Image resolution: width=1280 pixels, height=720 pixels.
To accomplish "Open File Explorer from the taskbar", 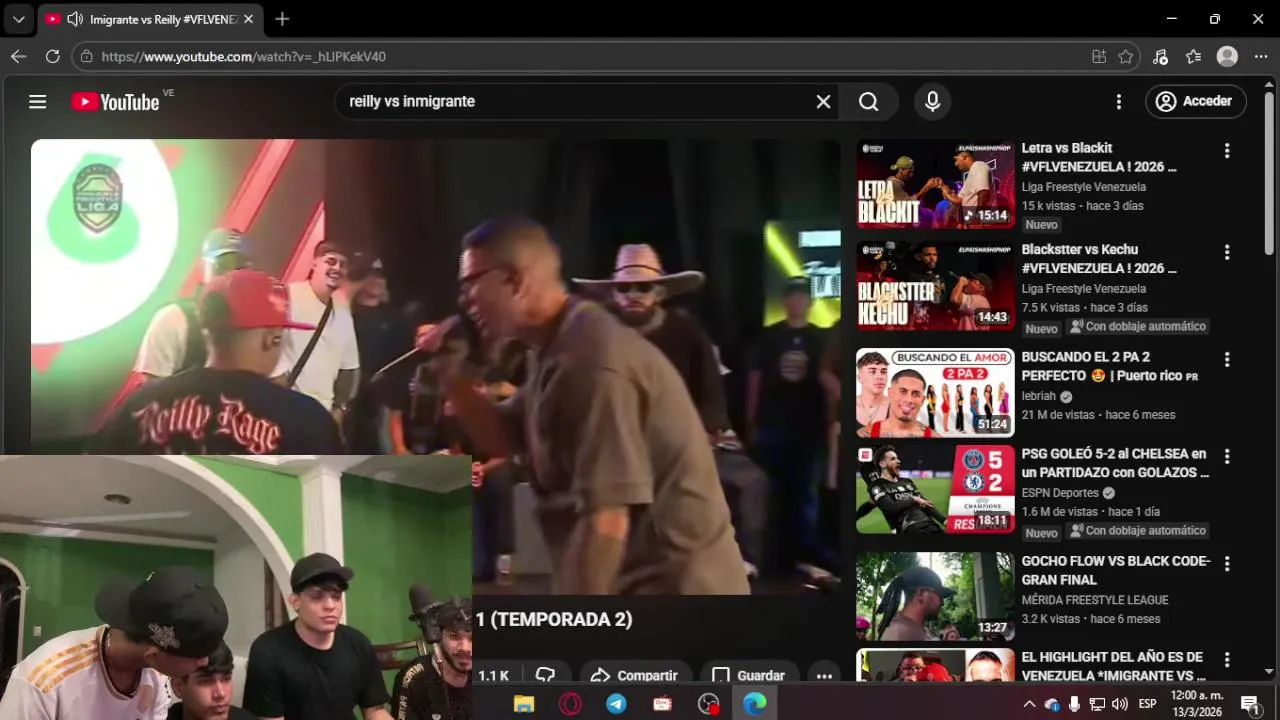I will coord(524,704).
